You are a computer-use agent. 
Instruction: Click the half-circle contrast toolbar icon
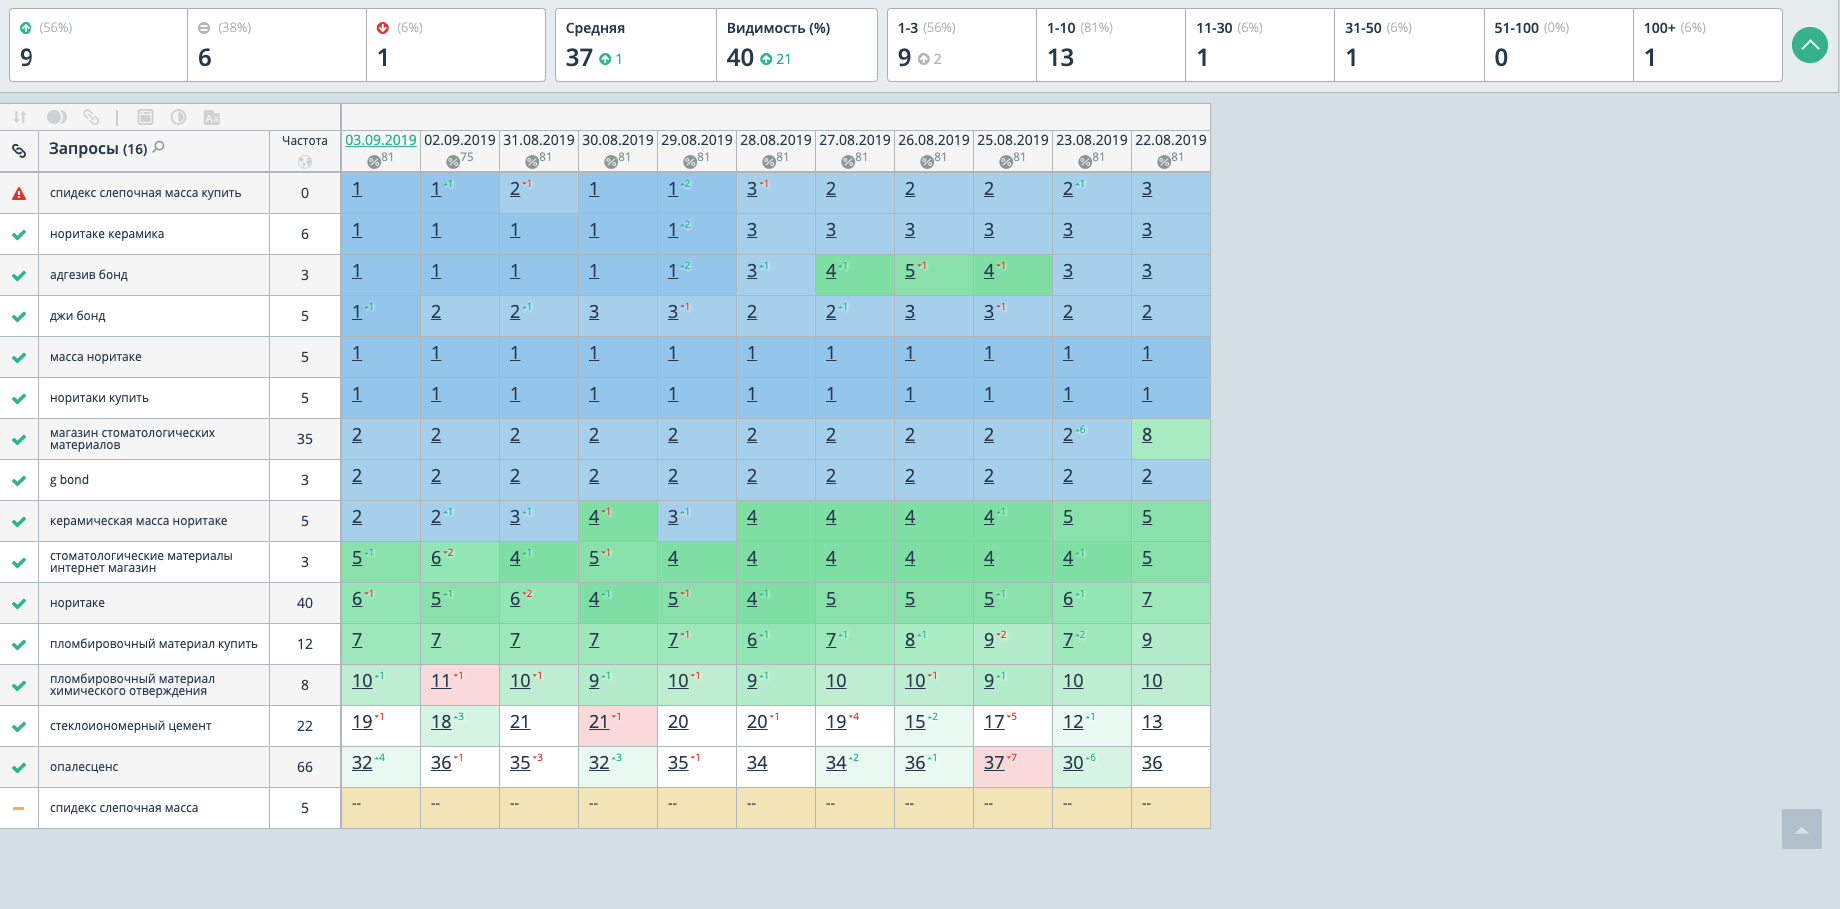coord(178,117)
